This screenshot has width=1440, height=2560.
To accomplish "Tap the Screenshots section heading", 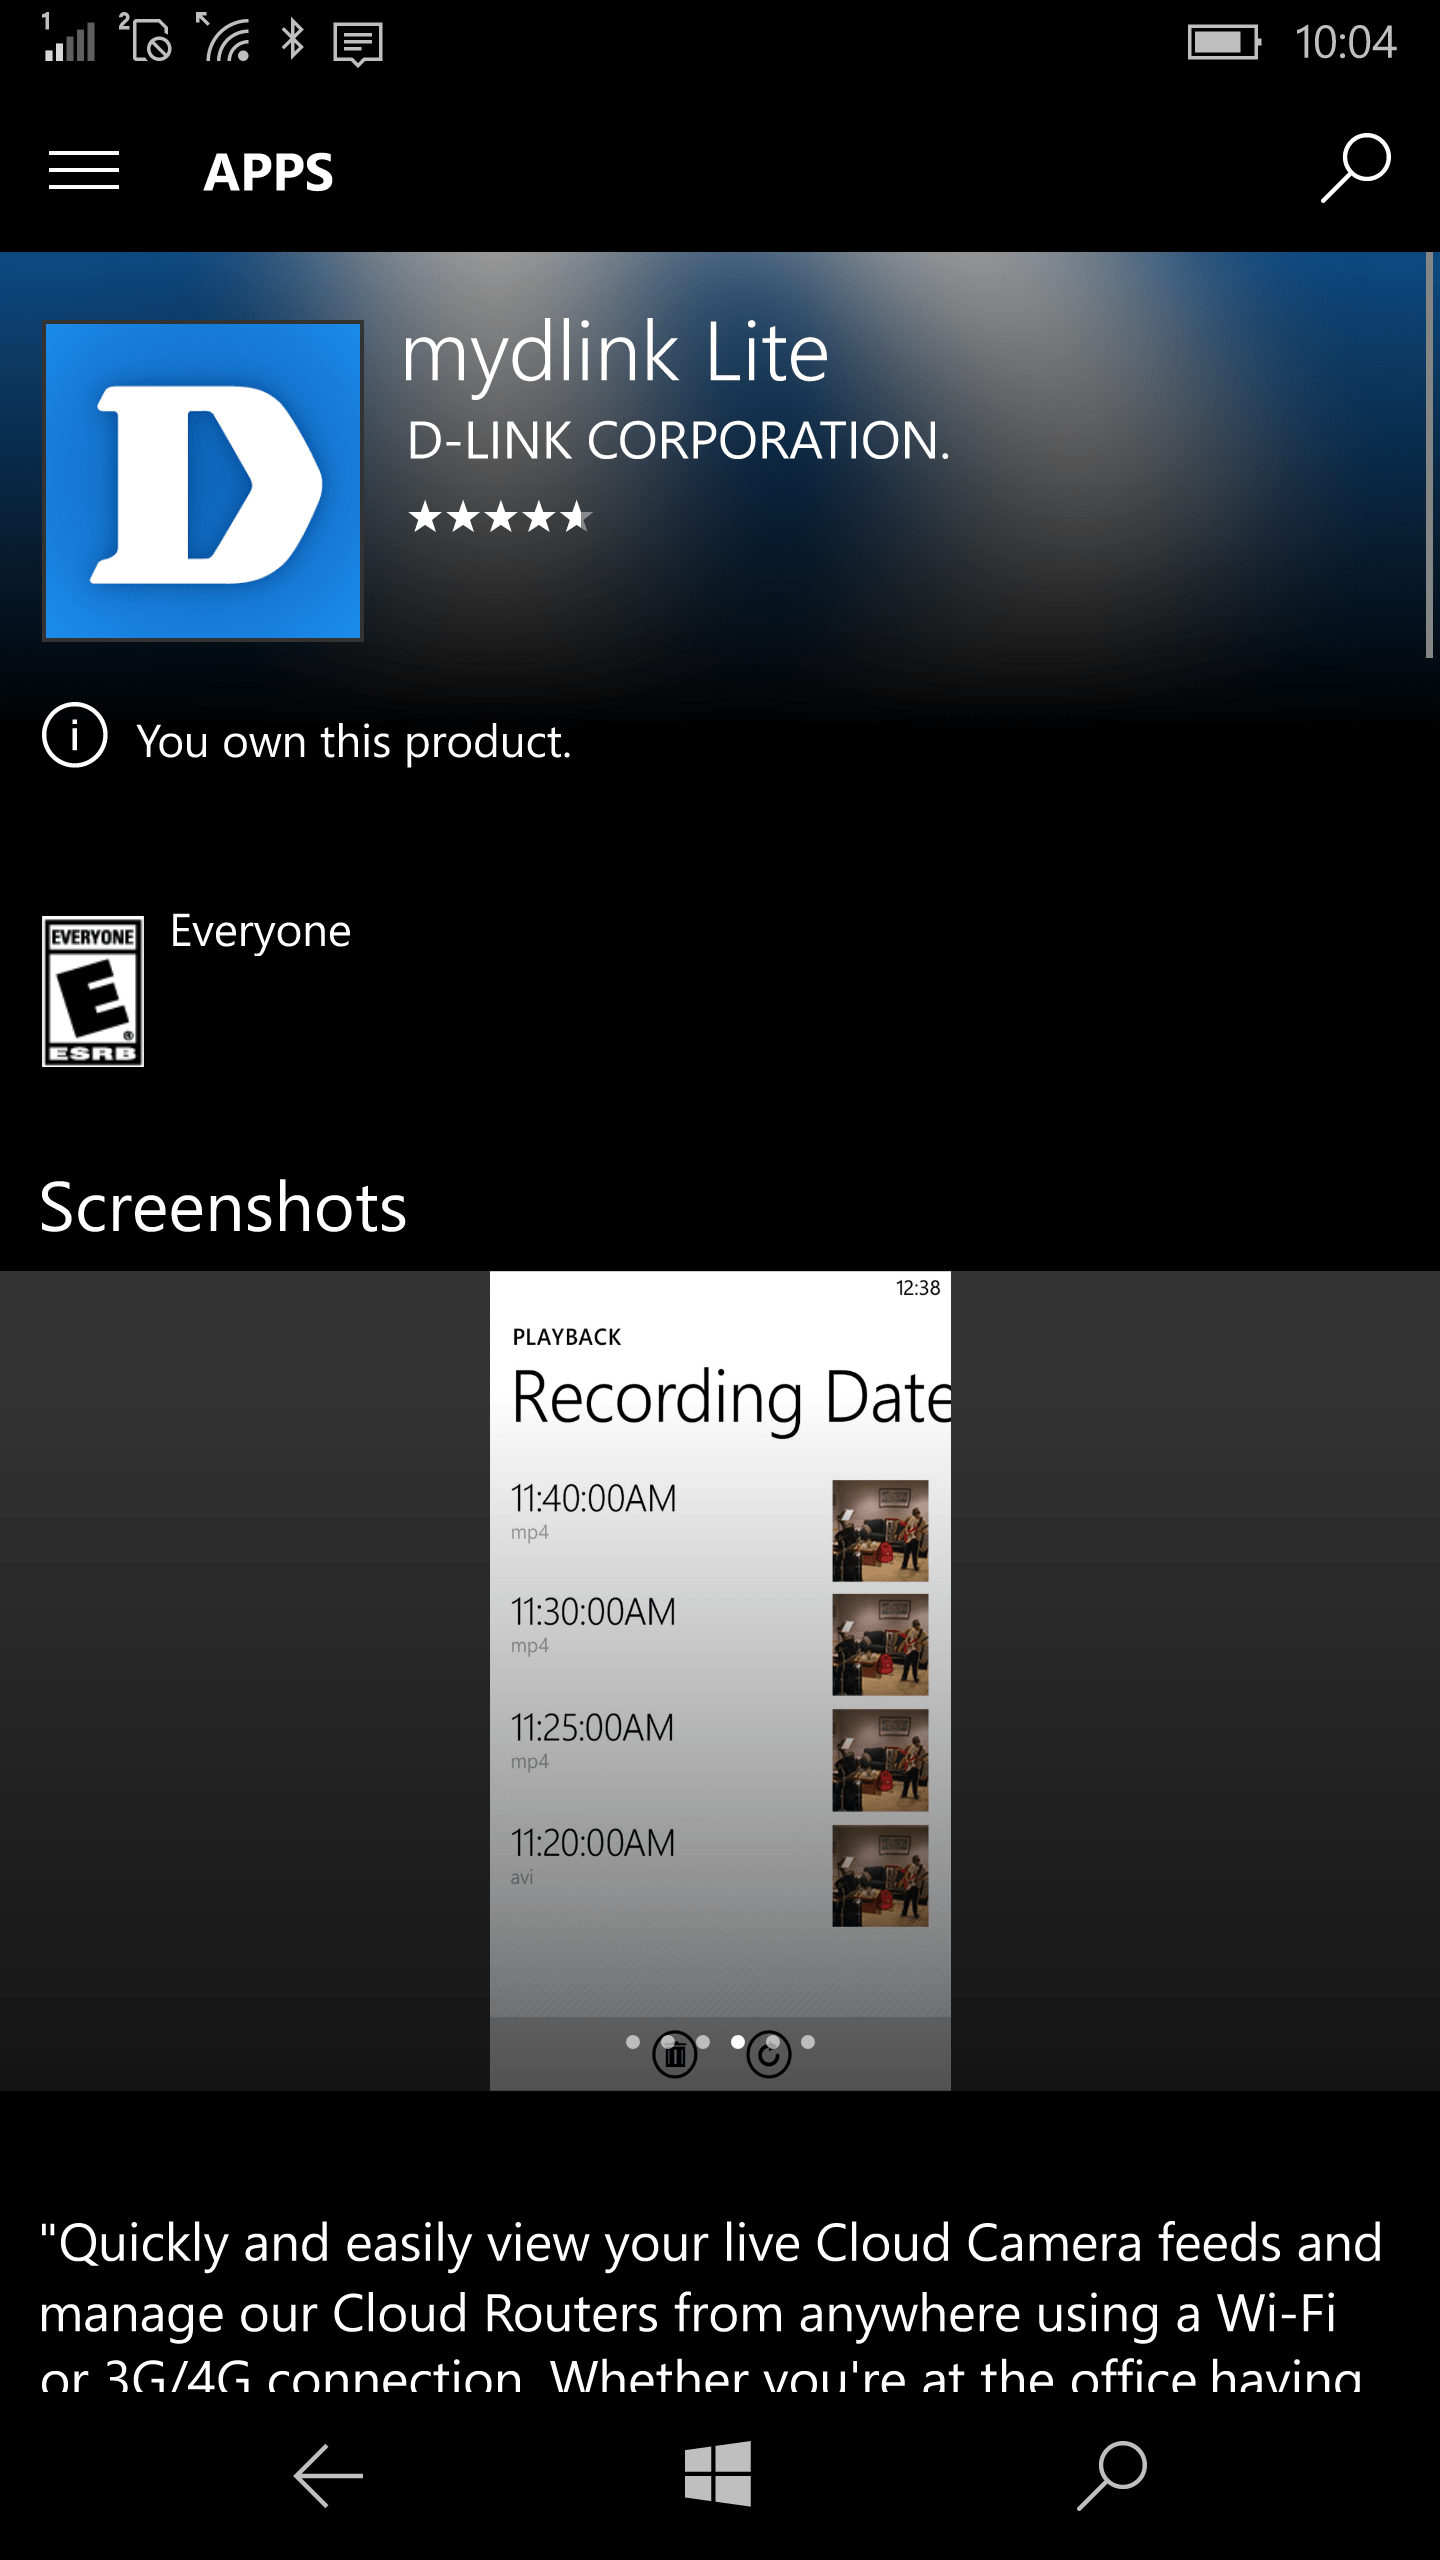I will 223,1206.
